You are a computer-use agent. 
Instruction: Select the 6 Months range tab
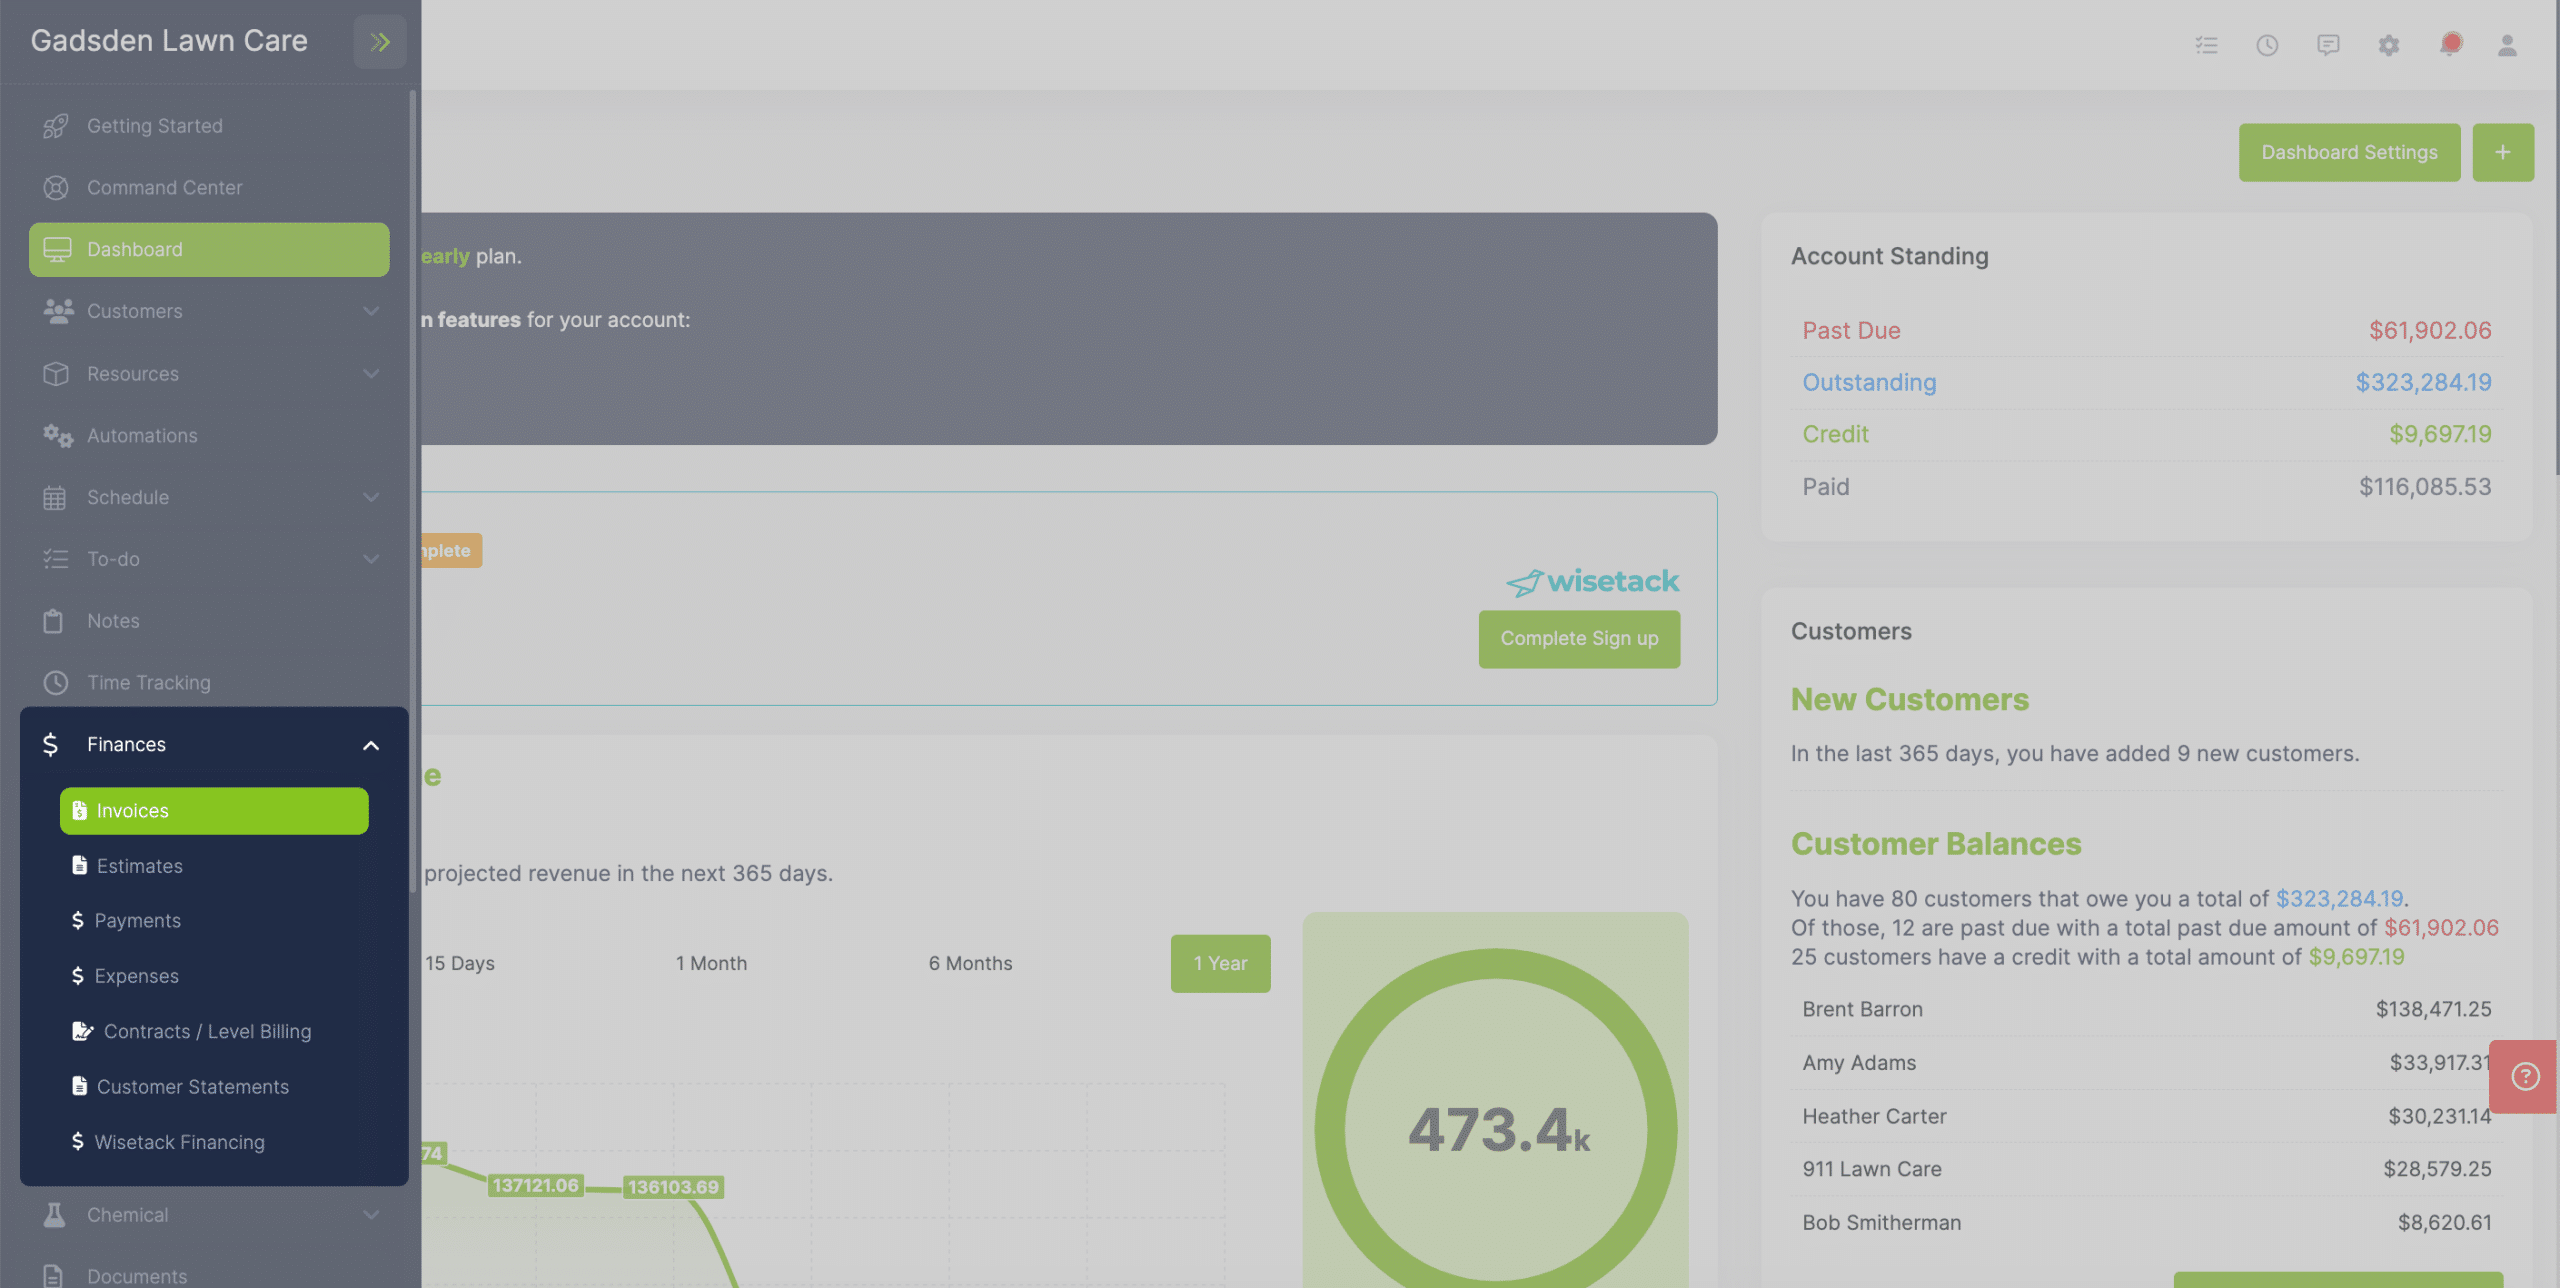[x=970, y=963]
